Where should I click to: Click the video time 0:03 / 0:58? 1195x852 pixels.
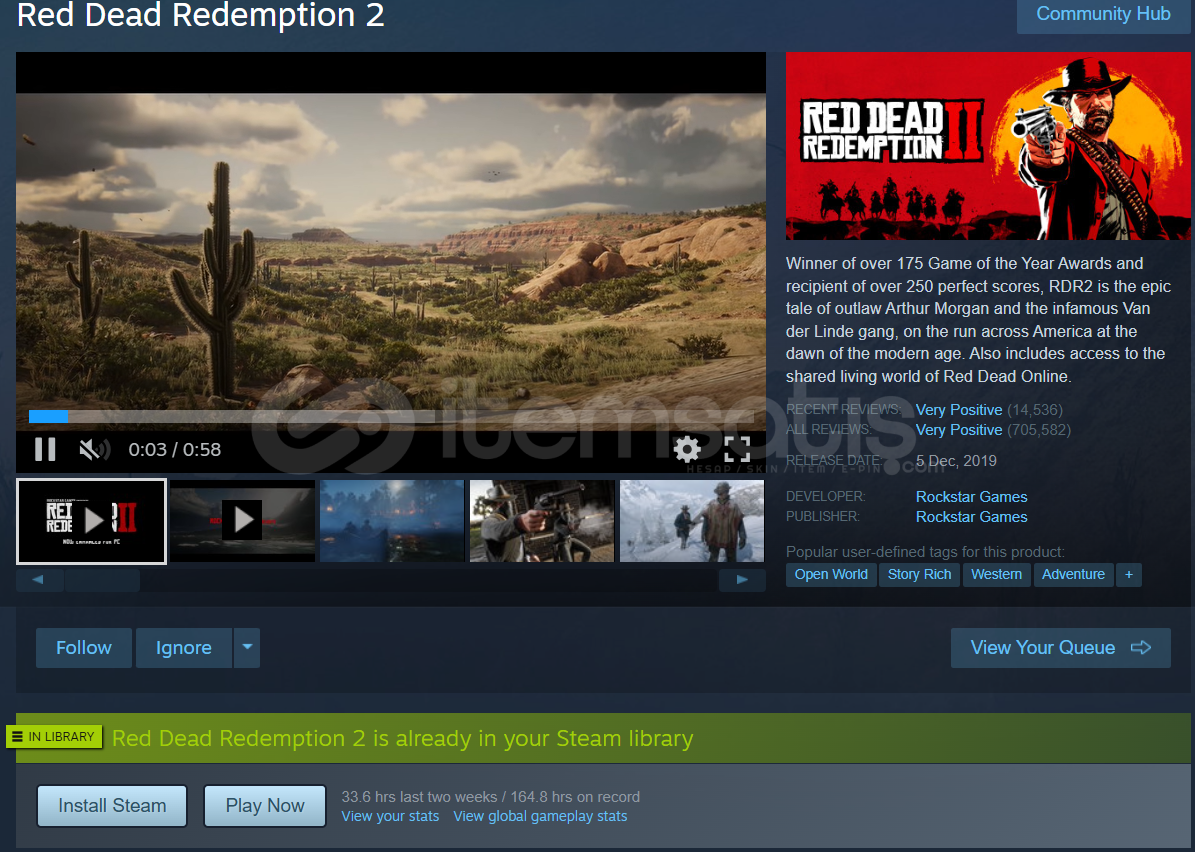pyautogui.click(x=175, y=450)
